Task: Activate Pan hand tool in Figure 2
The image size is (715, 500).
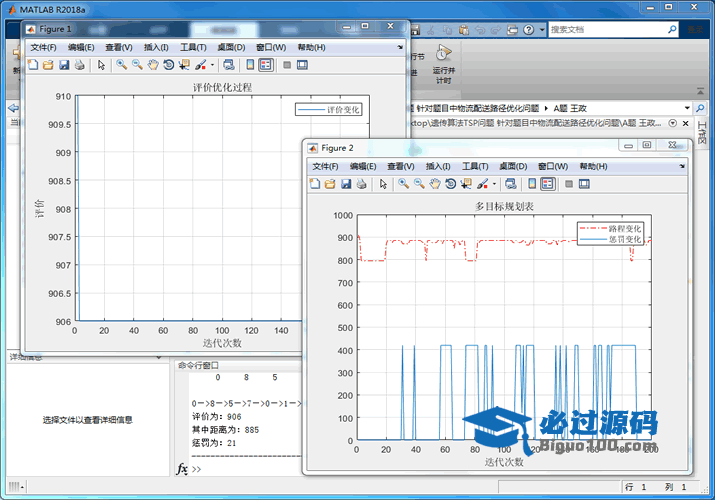Action: [435, 184]
